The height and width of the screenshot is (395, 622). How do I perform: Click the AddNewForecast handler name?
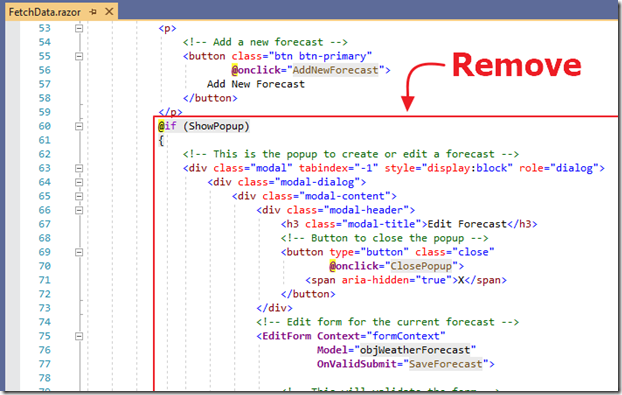click(336, 70)
